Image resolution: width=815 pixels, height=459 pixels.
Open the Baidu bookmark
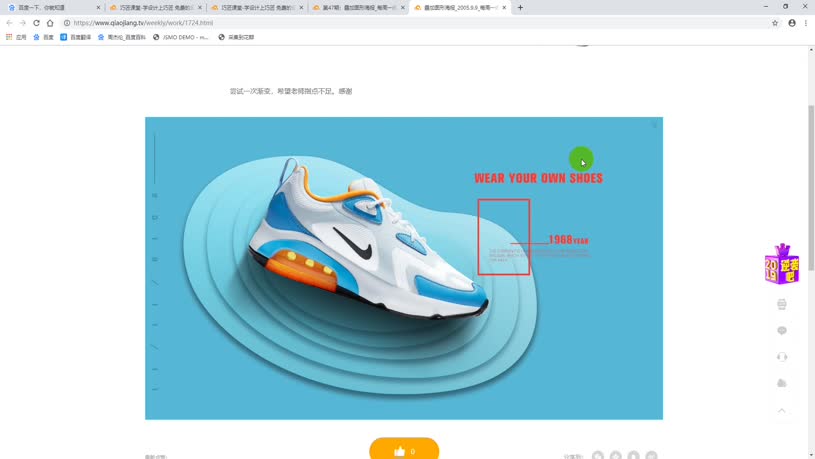point(44,37)
